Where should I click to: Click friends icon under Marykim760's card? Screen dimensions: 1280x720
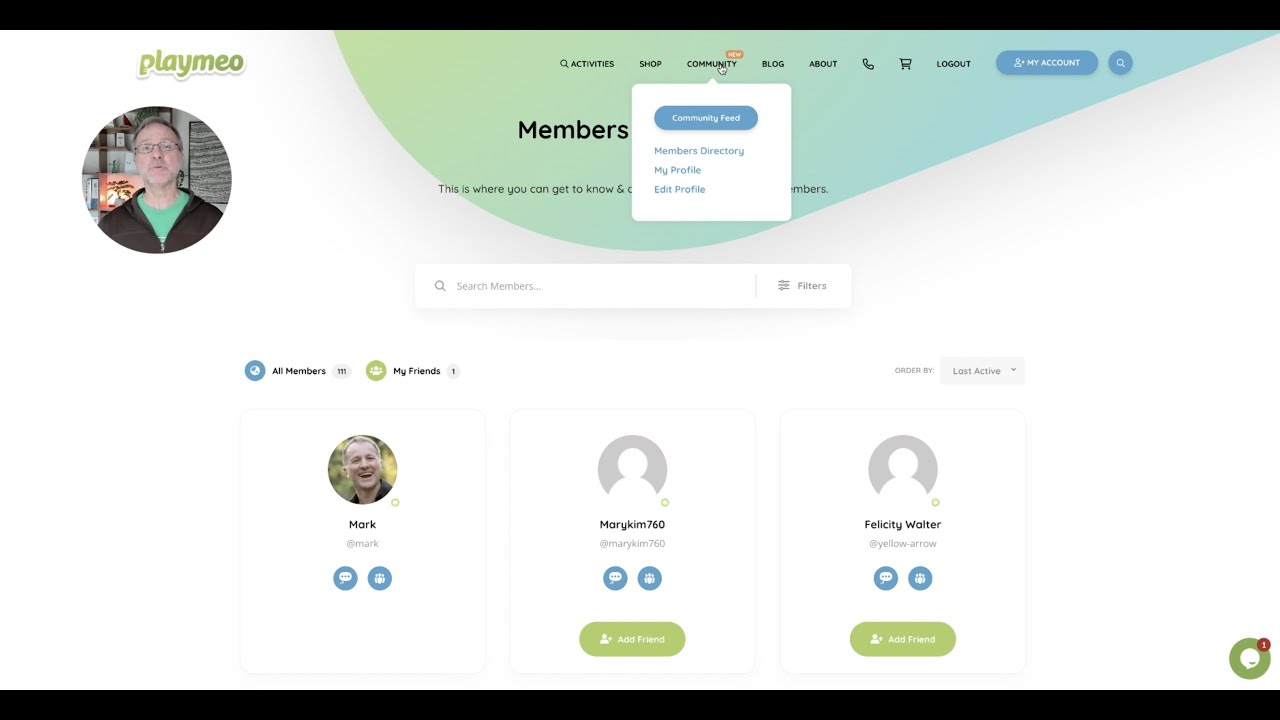pyautogui.click(x=650, y=578)
